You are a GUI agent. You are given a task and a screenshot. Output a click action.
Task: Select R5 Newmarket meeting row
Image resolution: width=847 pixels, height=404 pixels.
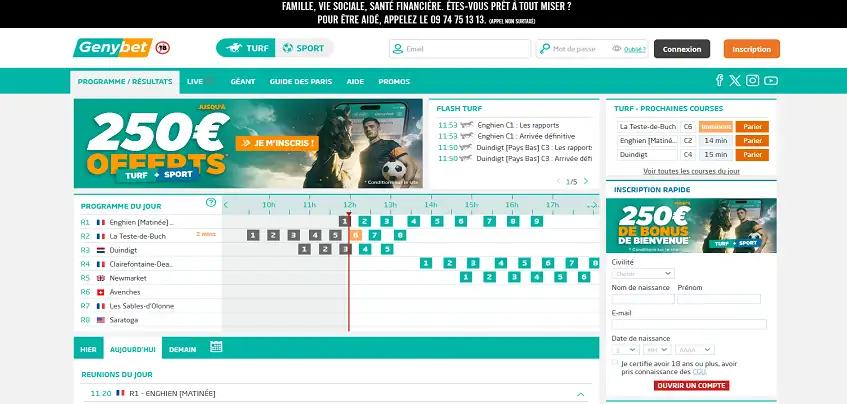pyautogui.click(x=147, y=278)
